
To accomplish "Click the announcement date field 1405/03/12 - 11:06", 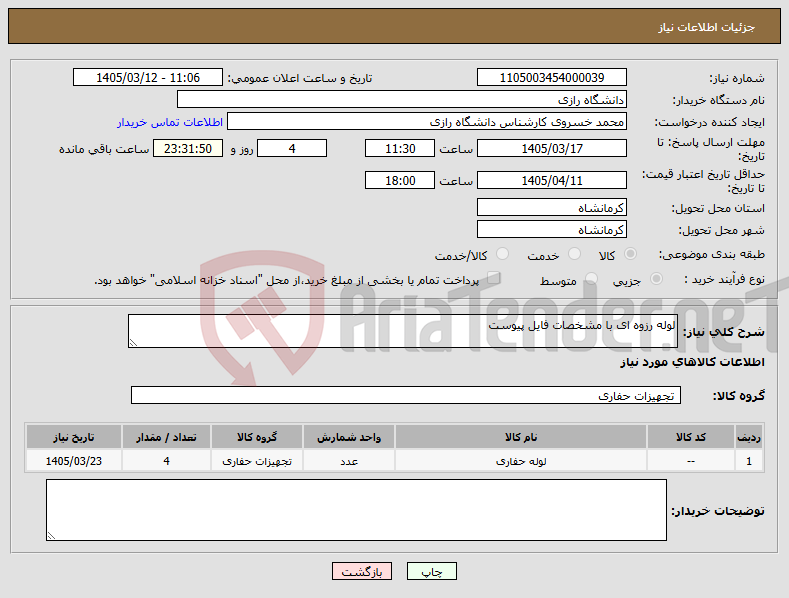I will [148, 78].
